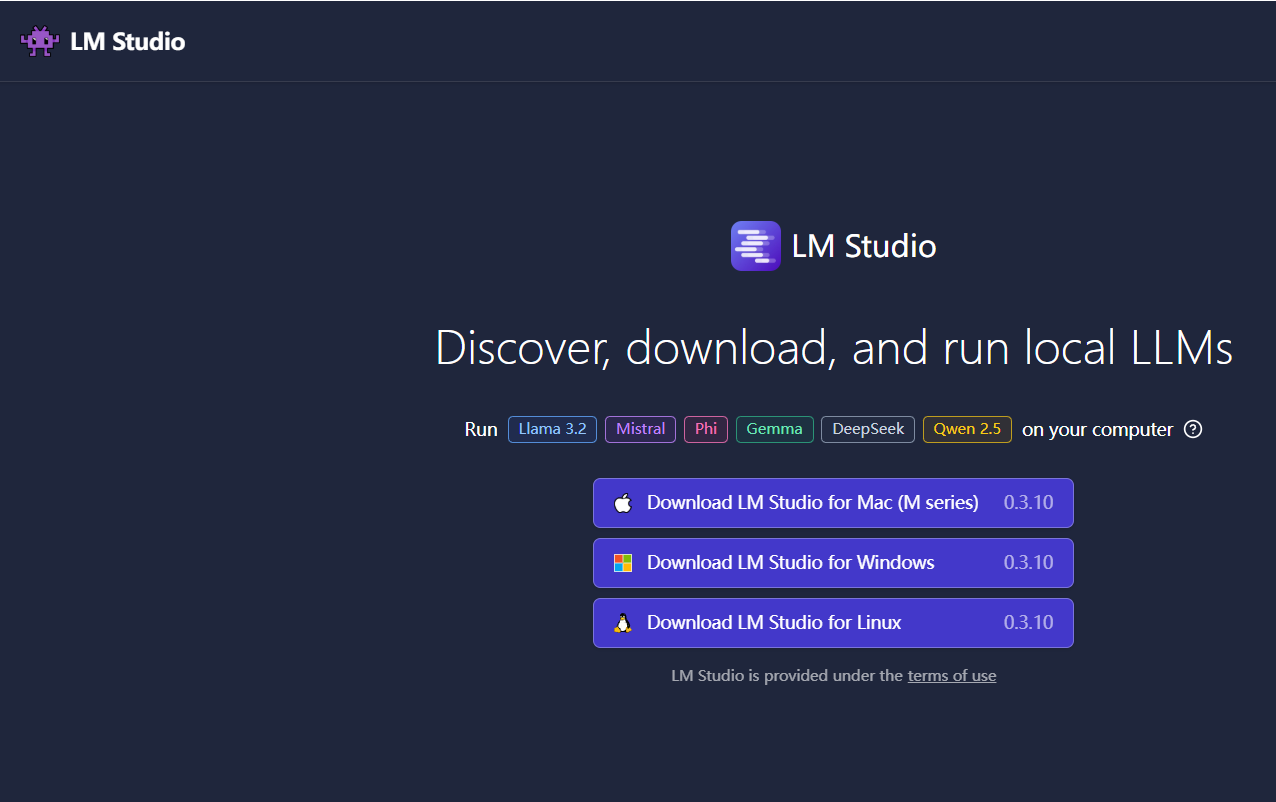The height and width of the screenshot is (802, 1276).
Task: Click the LM Studio header title text
Action: tap(128, 42)
